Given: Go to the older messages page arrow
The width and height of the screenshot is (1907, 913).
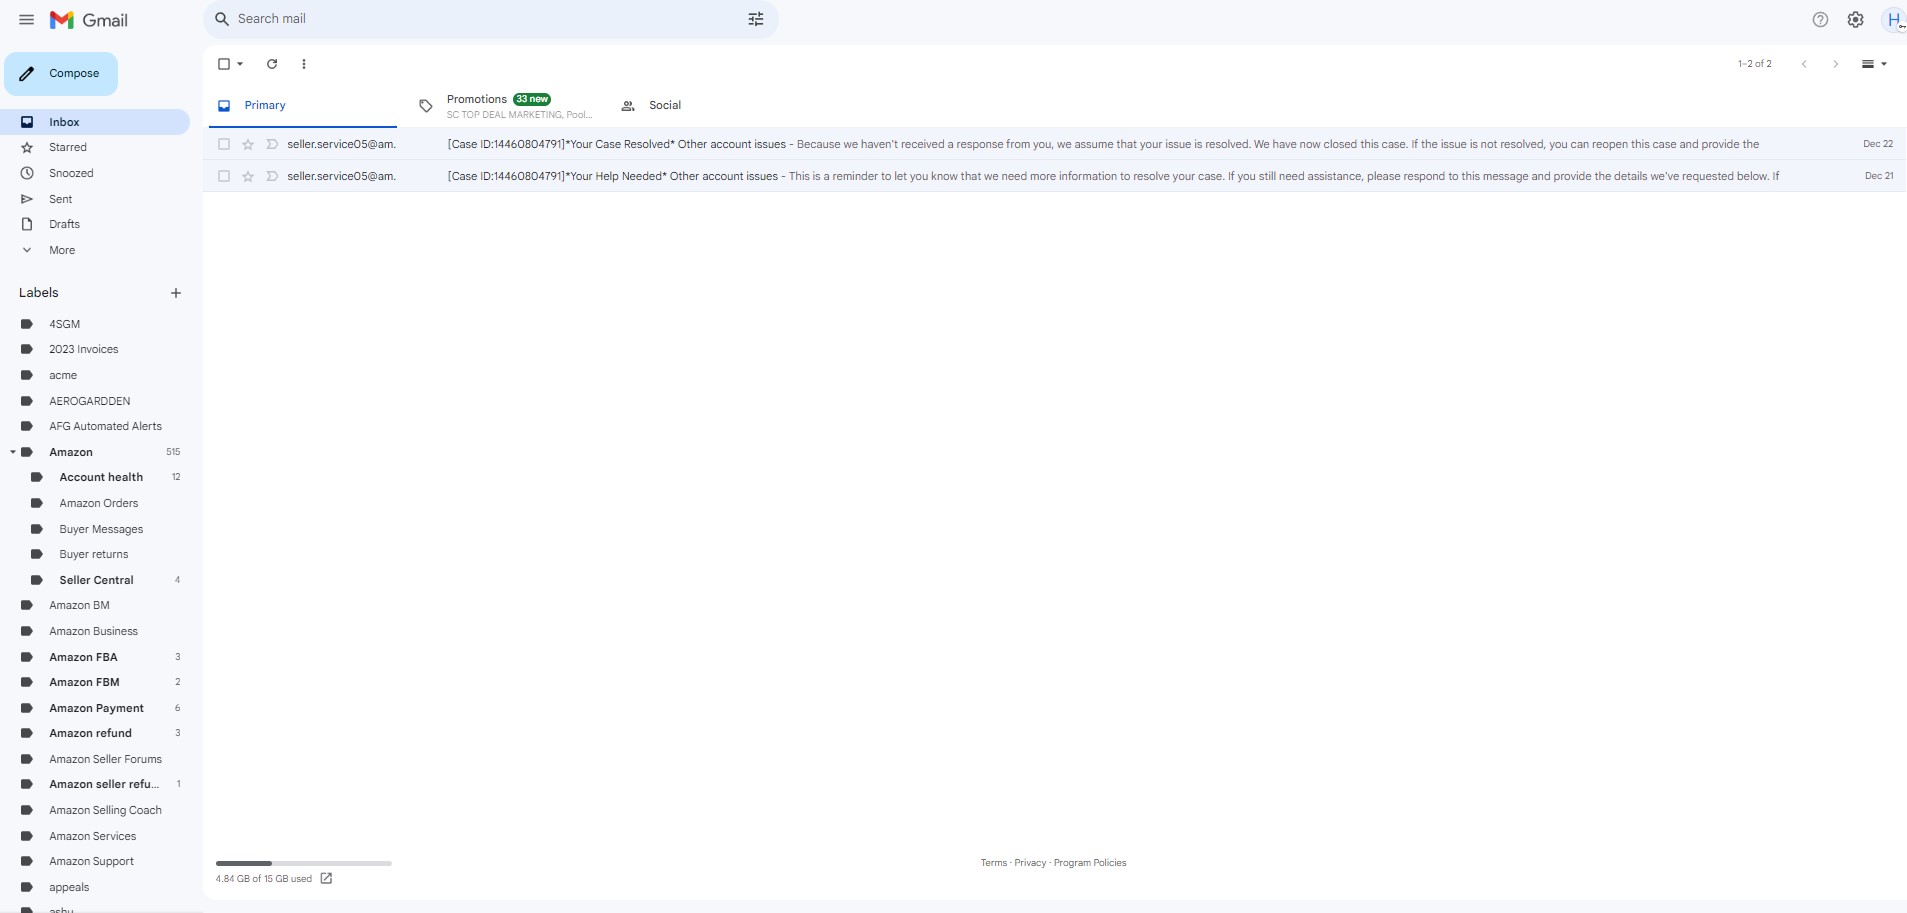Looking at the screenshot, I should click(1835, 64).
